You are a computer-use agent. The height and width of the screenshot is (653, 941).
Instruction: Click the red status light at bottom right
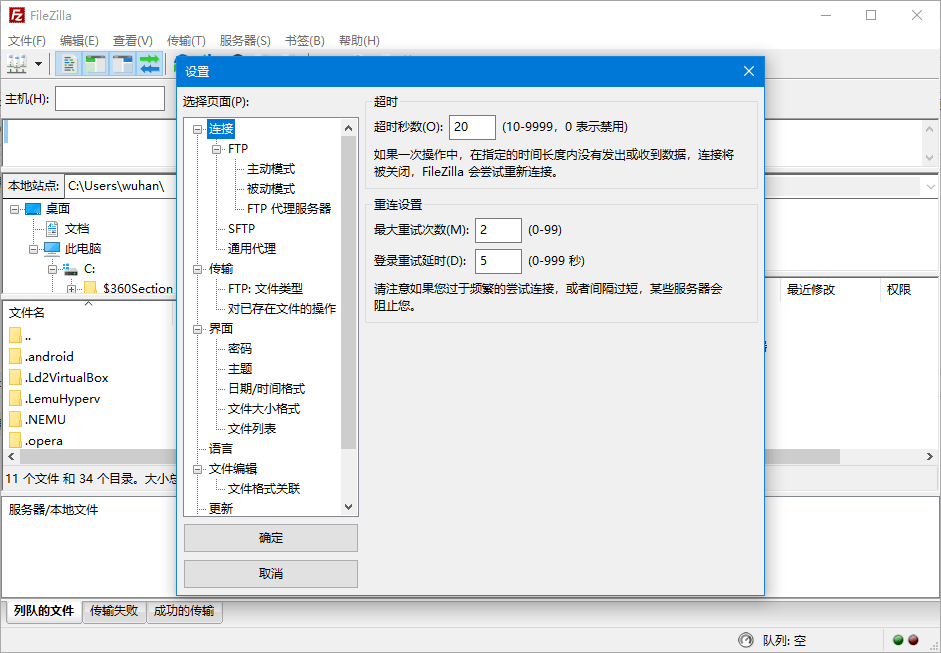[912, 639]
